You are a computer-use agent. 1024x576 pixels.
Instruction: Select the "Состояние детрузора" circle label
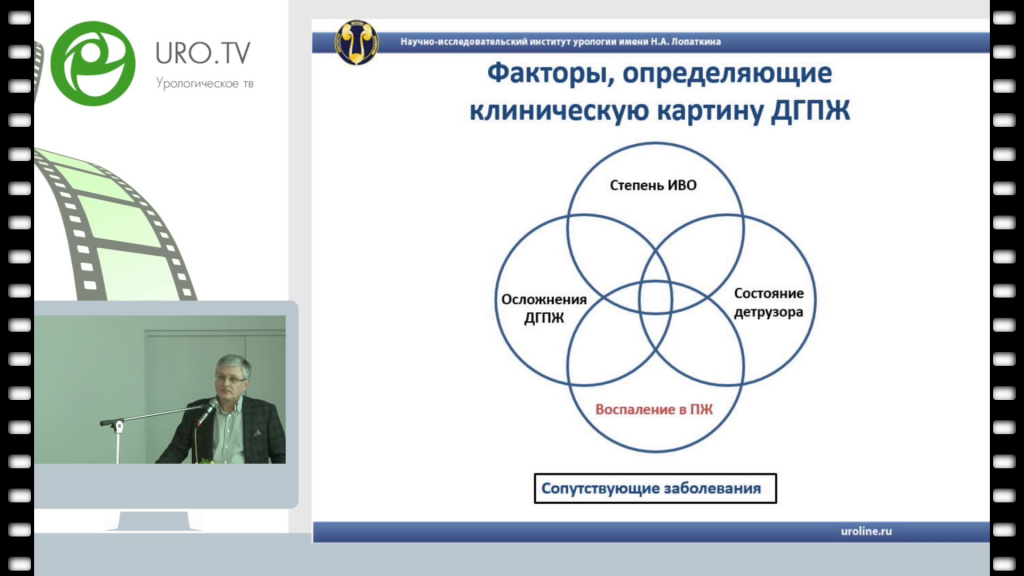pyautogui.click(x=768, y=302)
